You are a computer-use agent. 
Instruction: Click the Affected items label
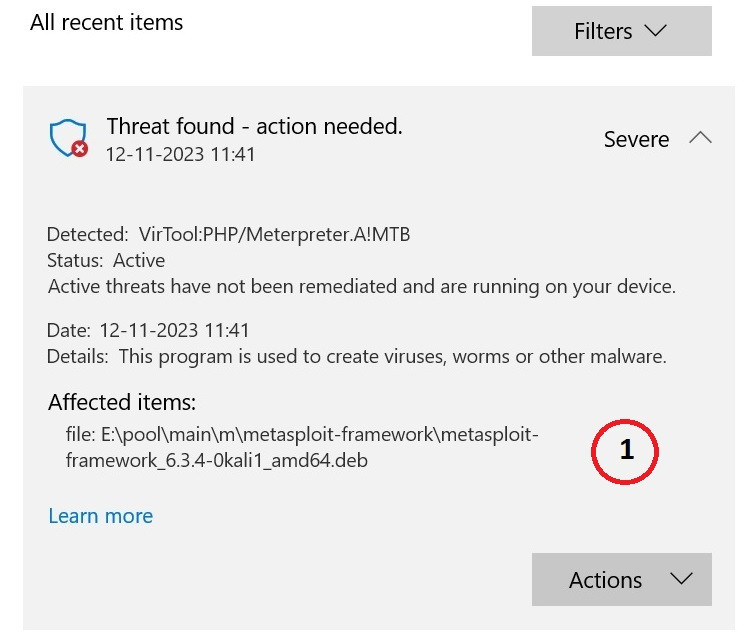coord(122,402)
